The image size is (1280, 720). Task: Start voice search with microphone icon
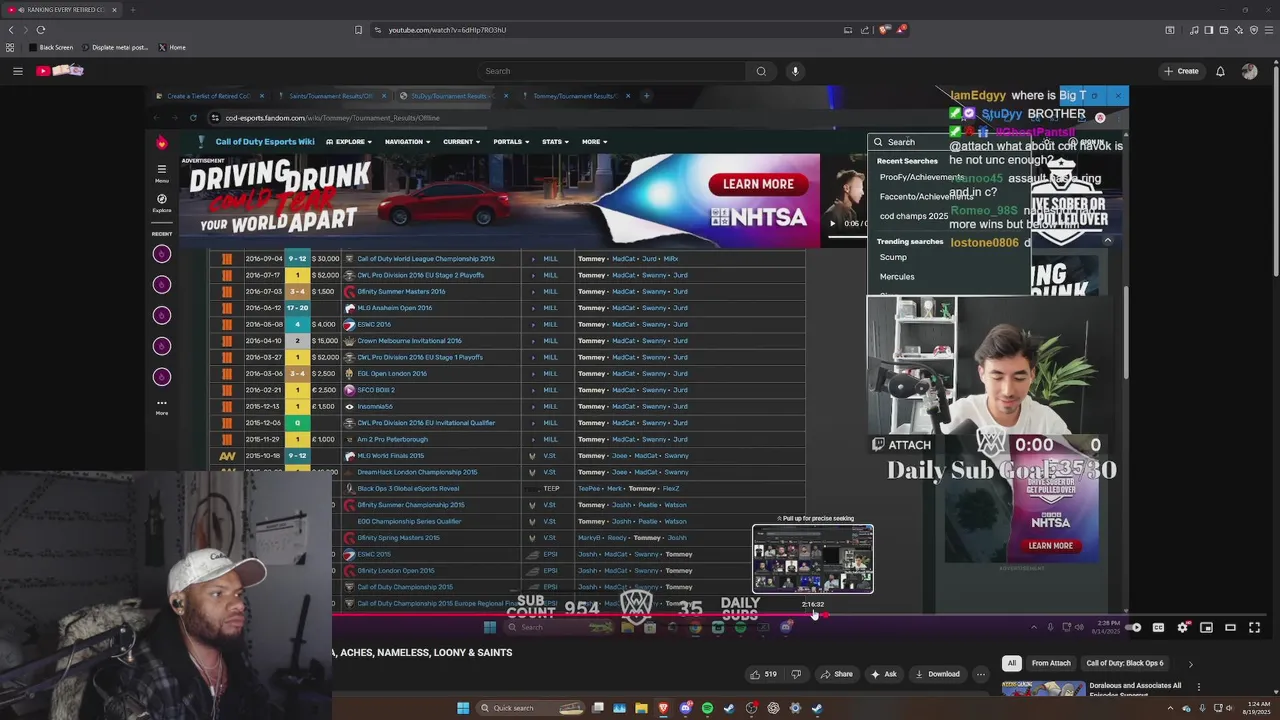[x=795, y=71]
